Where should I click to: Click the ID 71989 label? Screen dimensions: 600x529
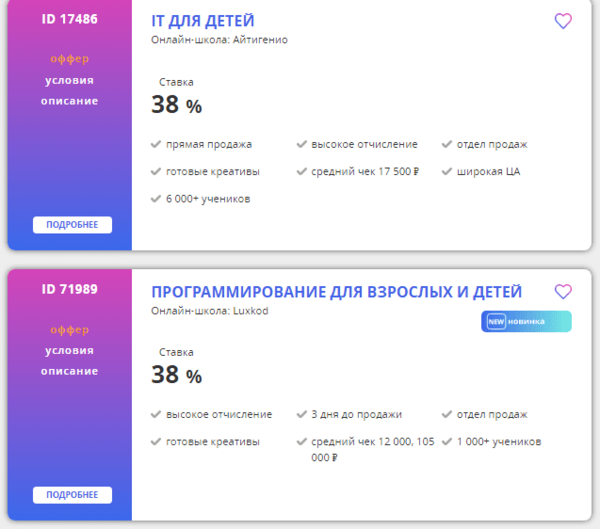tap(70, 289)
